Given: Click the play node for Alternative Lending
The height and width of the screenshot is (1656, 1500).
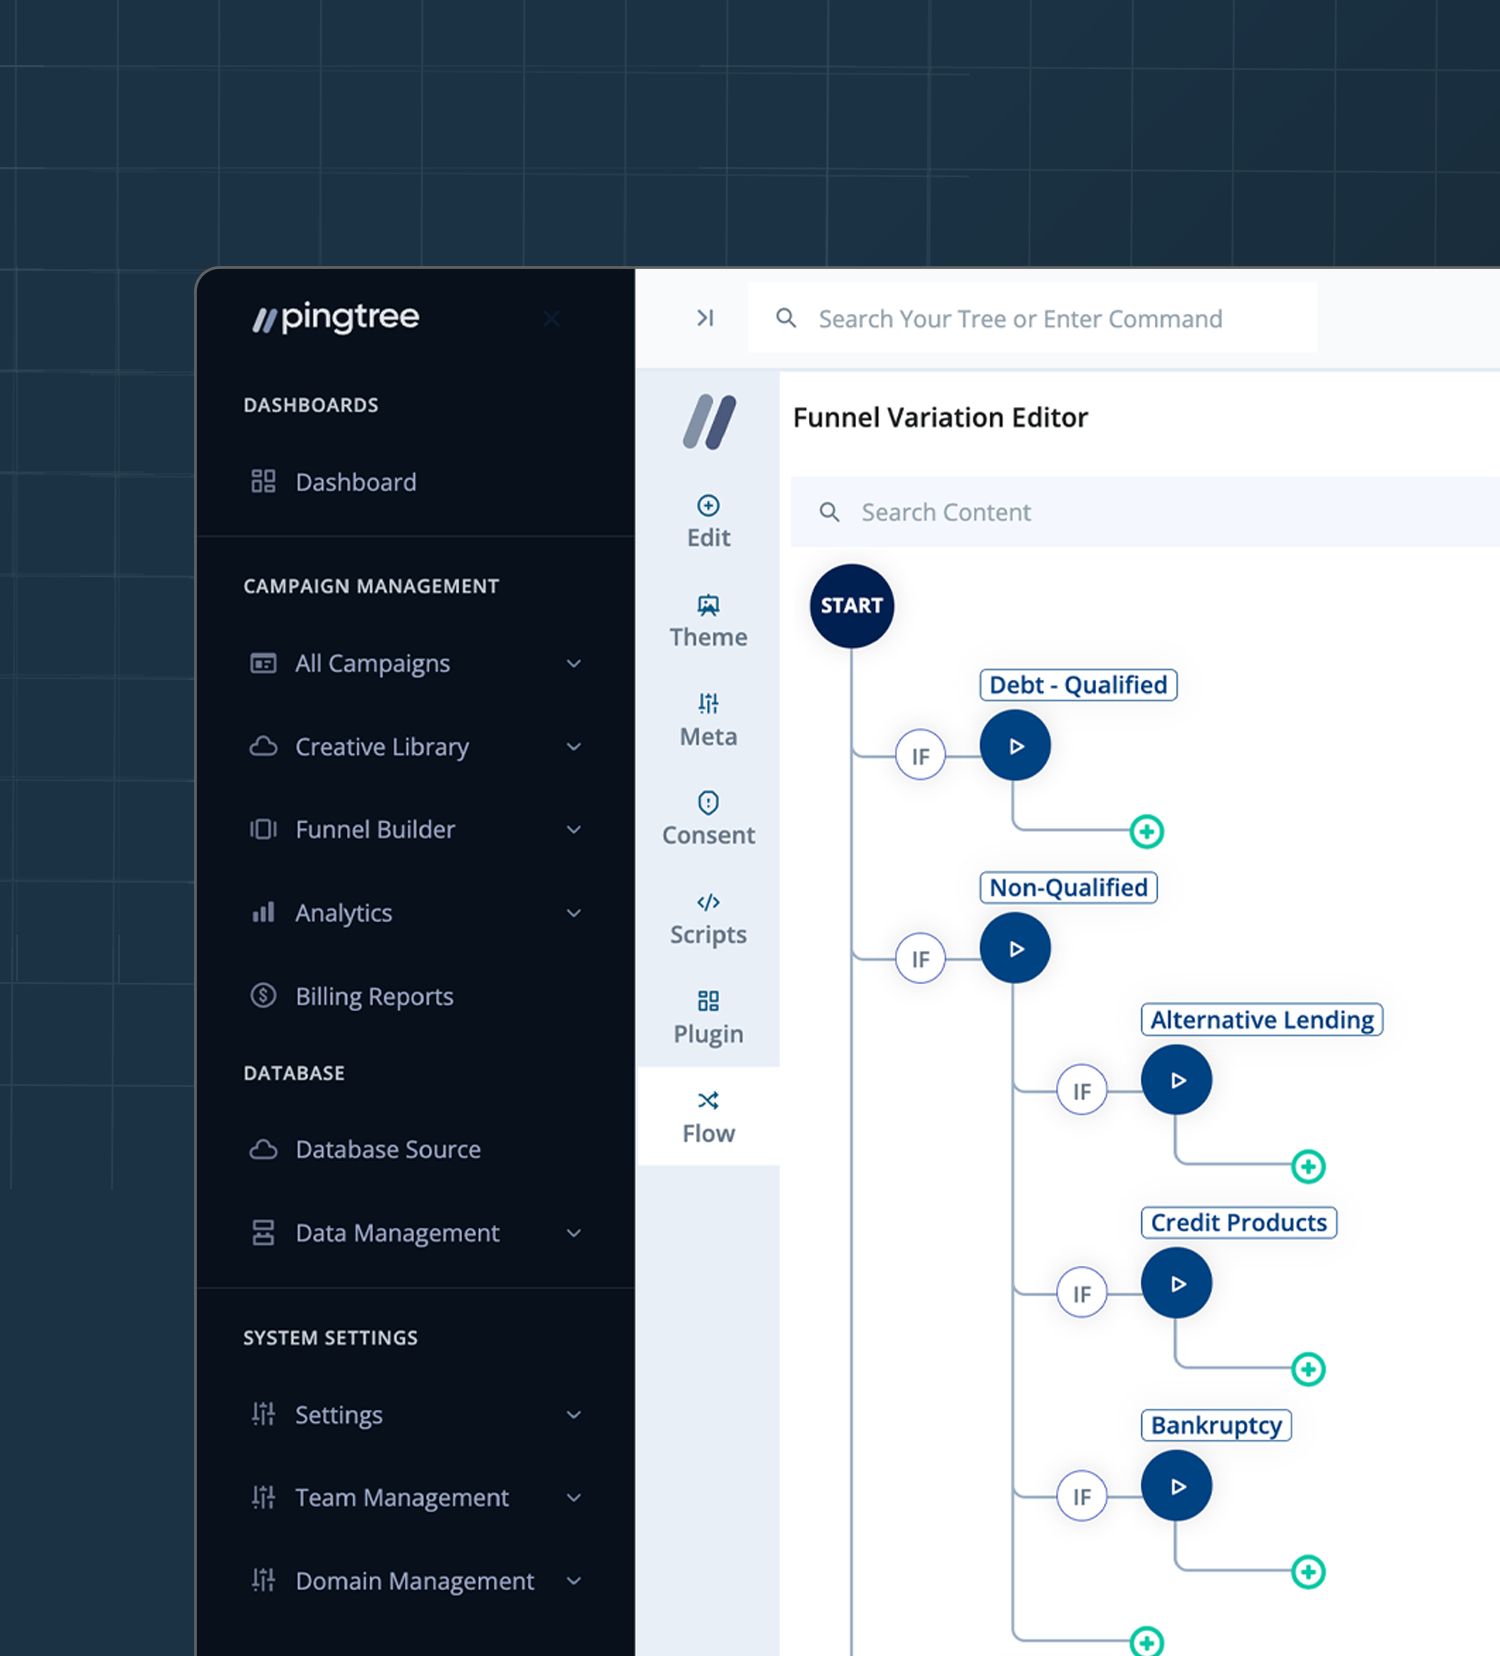Looking at the screenshot, I should point(1176,1080).
